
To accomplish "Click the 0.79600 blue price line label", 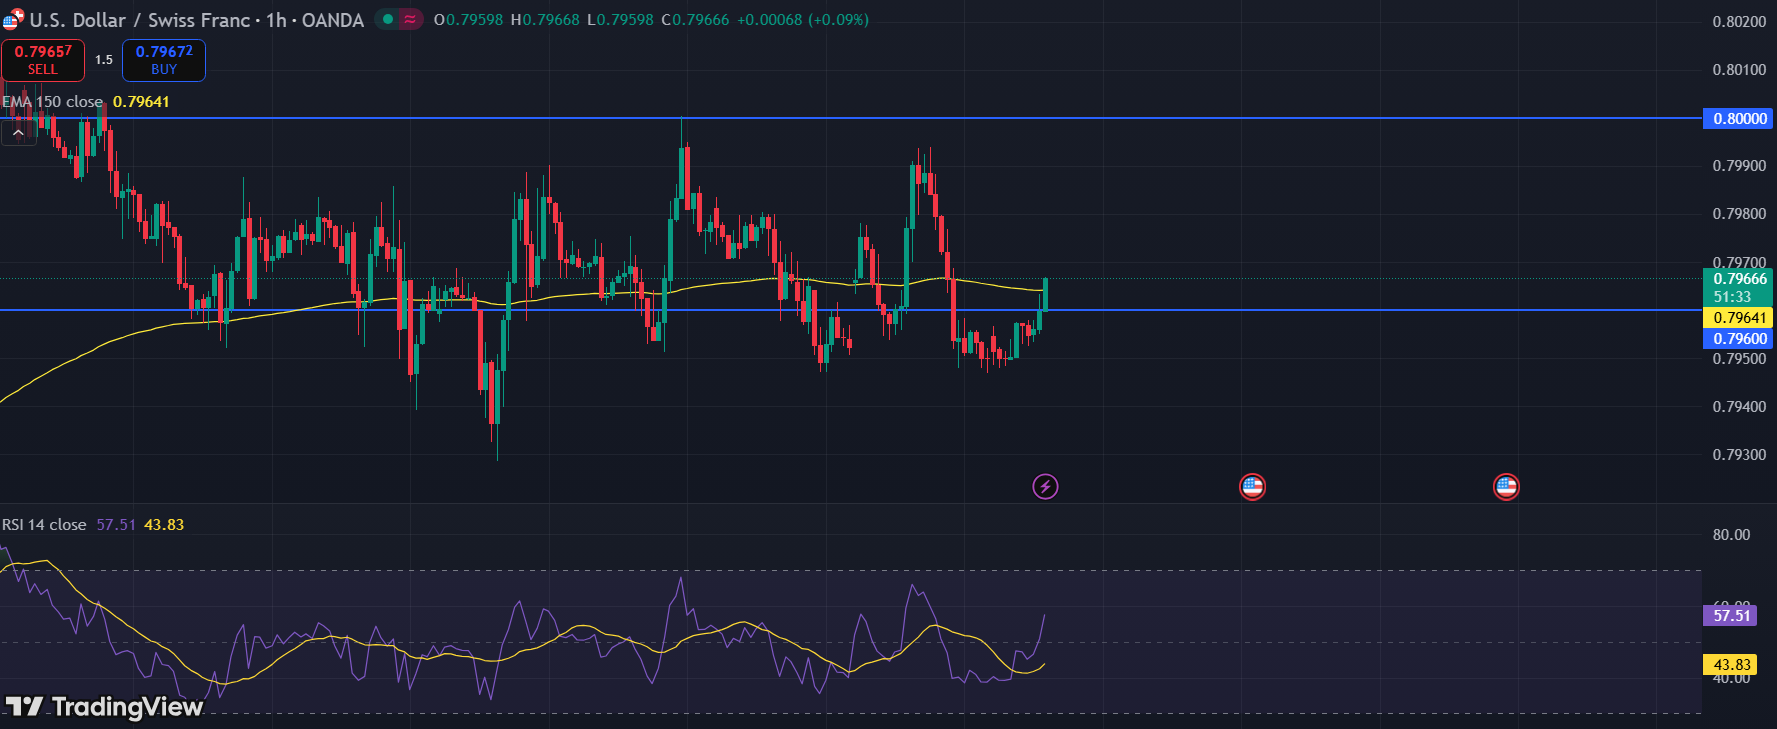I will (1739, 339).
